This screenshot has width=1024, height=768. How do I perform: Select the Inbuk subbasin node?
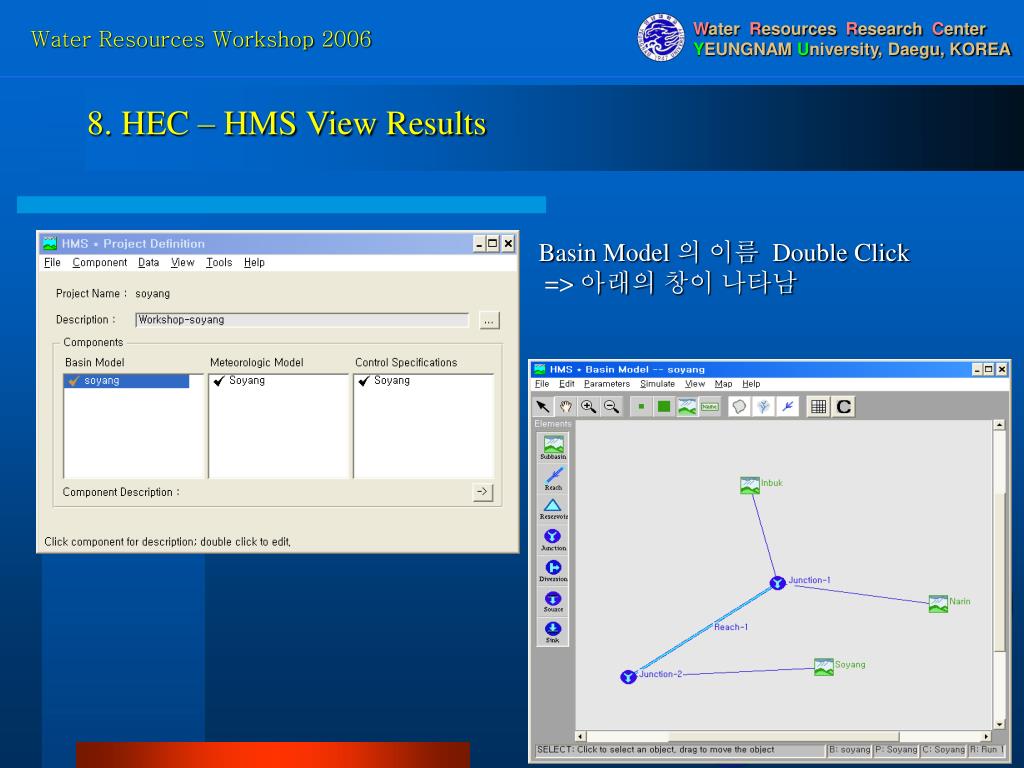[x=750, y=485]
